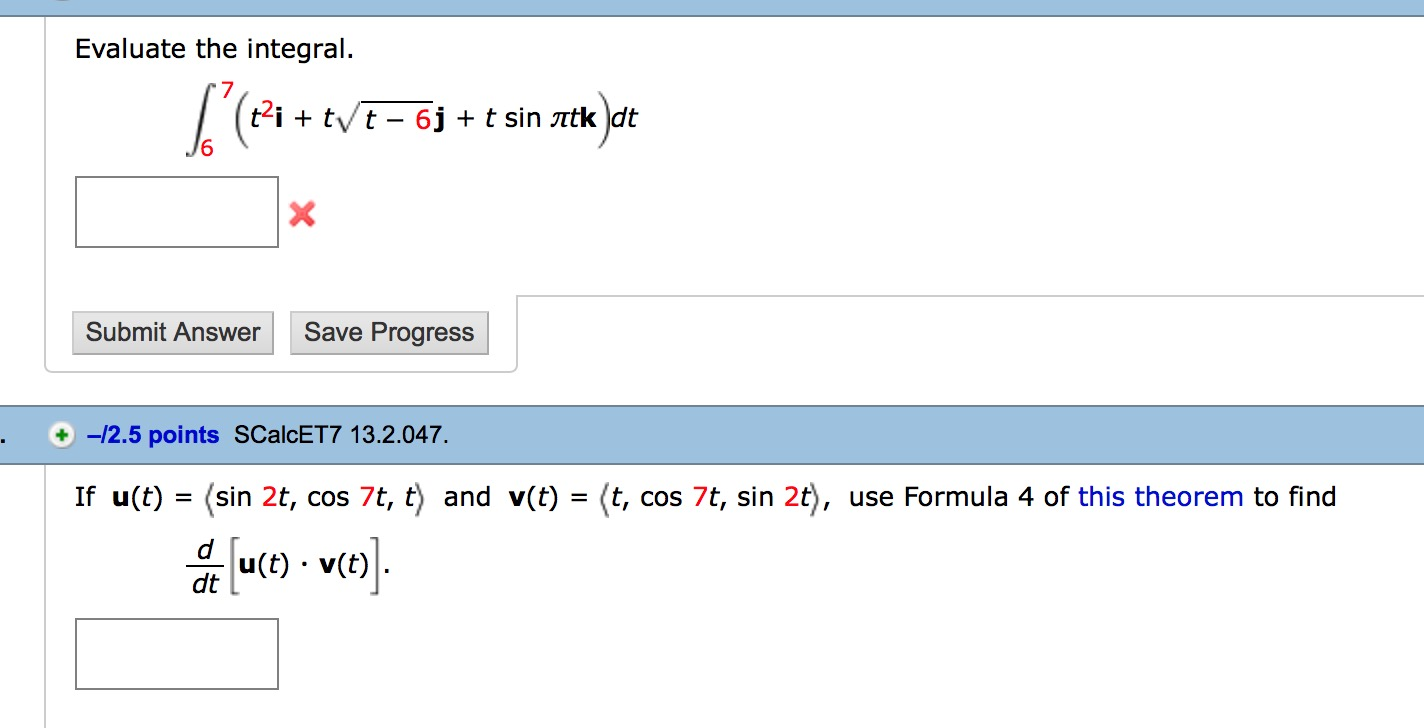Open the "this theorem" hyperlink
Viewport: 1424px width, 728px height.
(1159, 496)
